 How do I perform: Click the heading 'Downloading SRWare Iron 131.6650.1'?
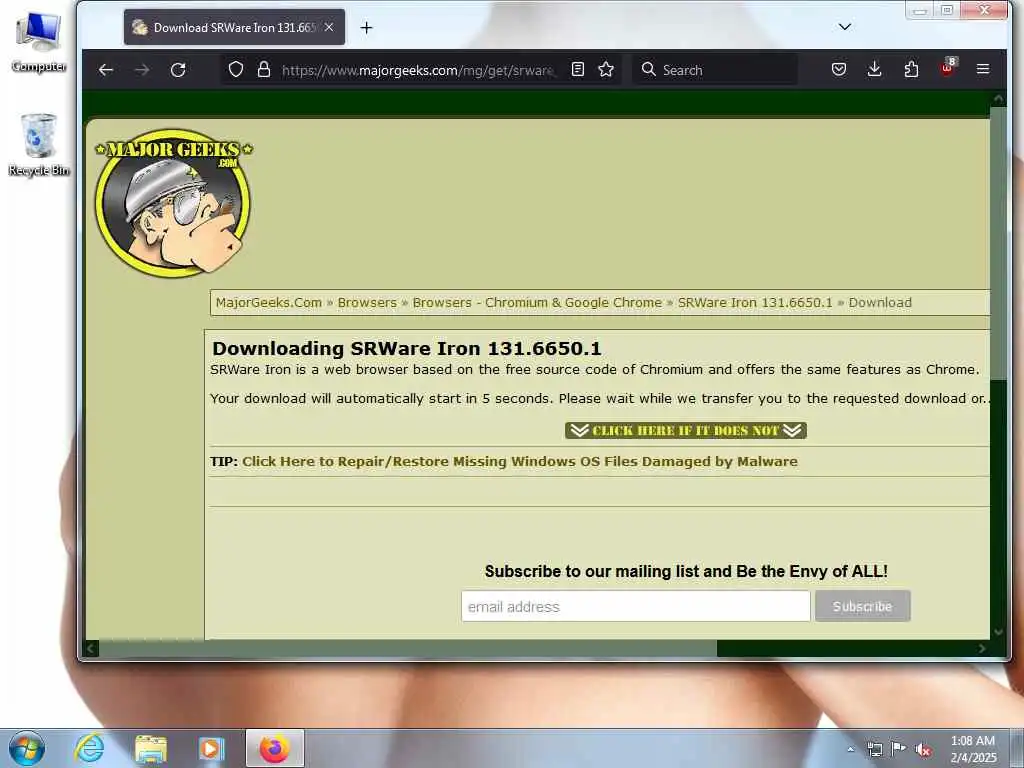407,348
